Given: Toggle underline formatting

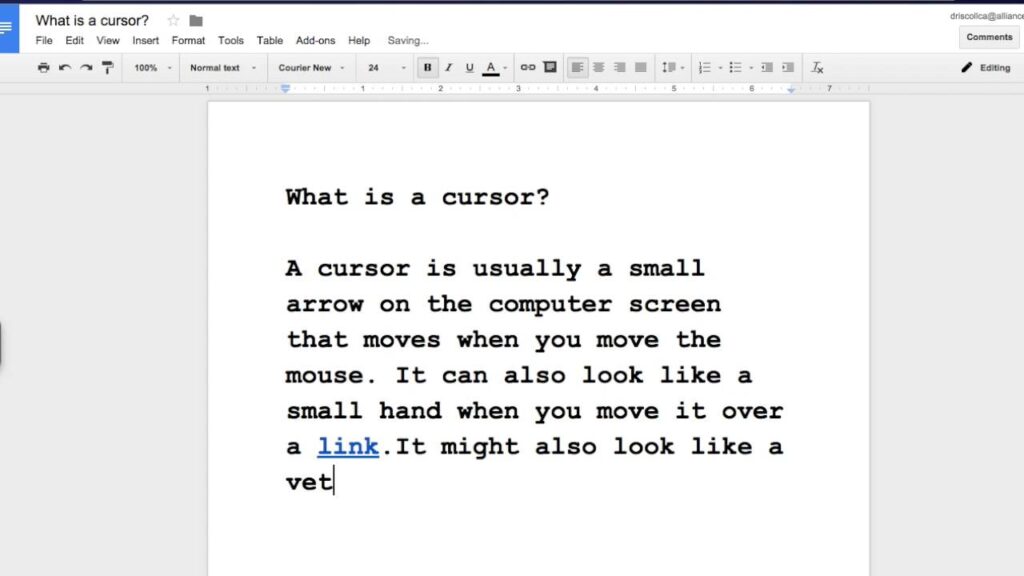Looking at the screenshot, I should (x=469, y=67).
